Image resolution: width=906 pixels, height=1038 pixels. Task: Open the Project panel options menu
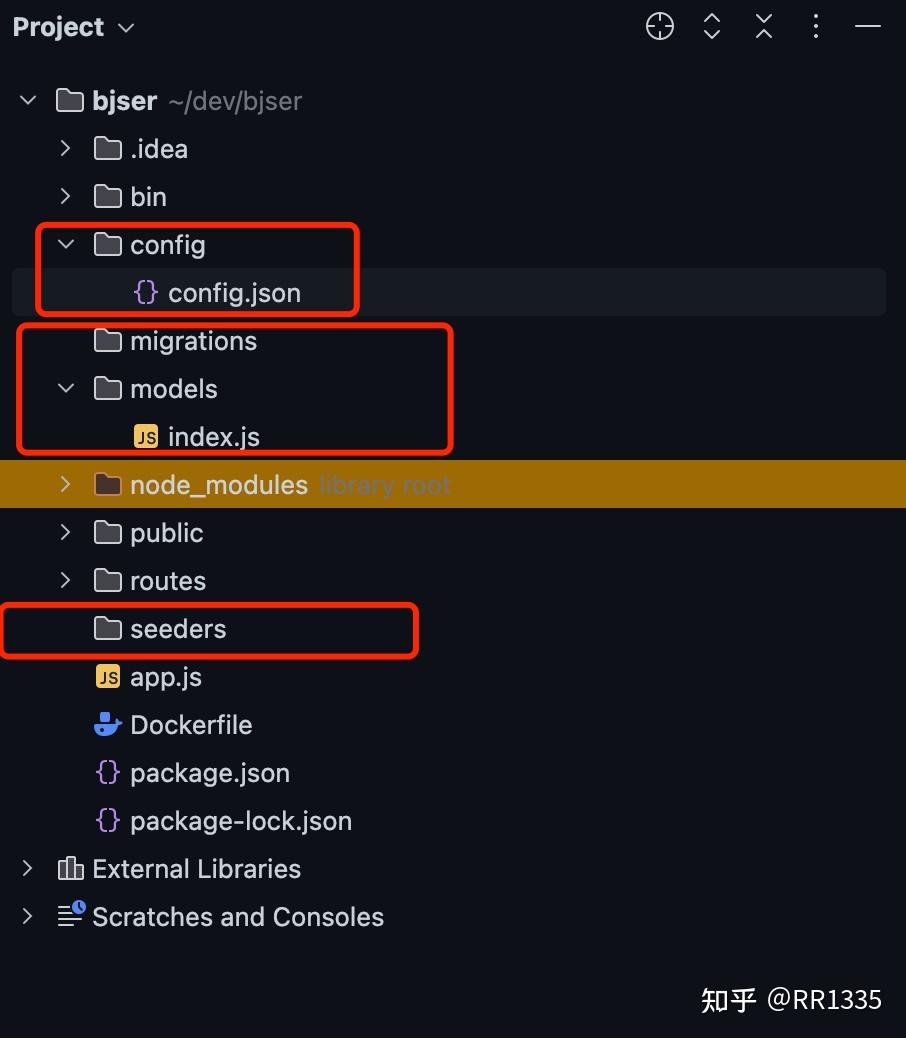pyautogui.click(x=816, y=27)
